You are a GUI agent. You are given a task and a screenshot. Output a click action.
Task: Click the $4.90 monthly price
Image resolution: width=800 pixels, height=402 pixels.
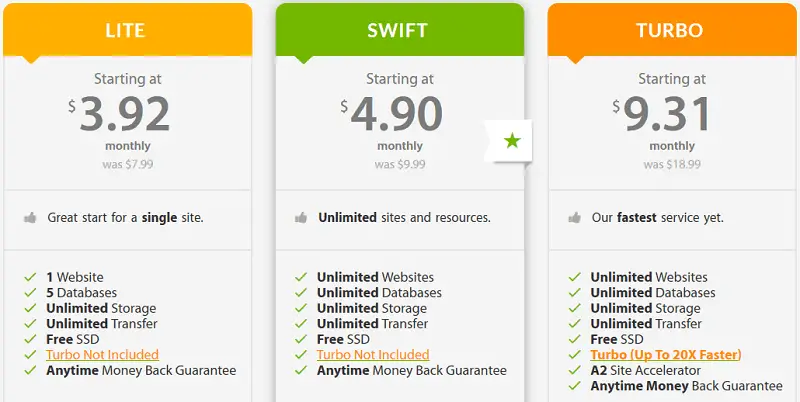tap(391, 115)
